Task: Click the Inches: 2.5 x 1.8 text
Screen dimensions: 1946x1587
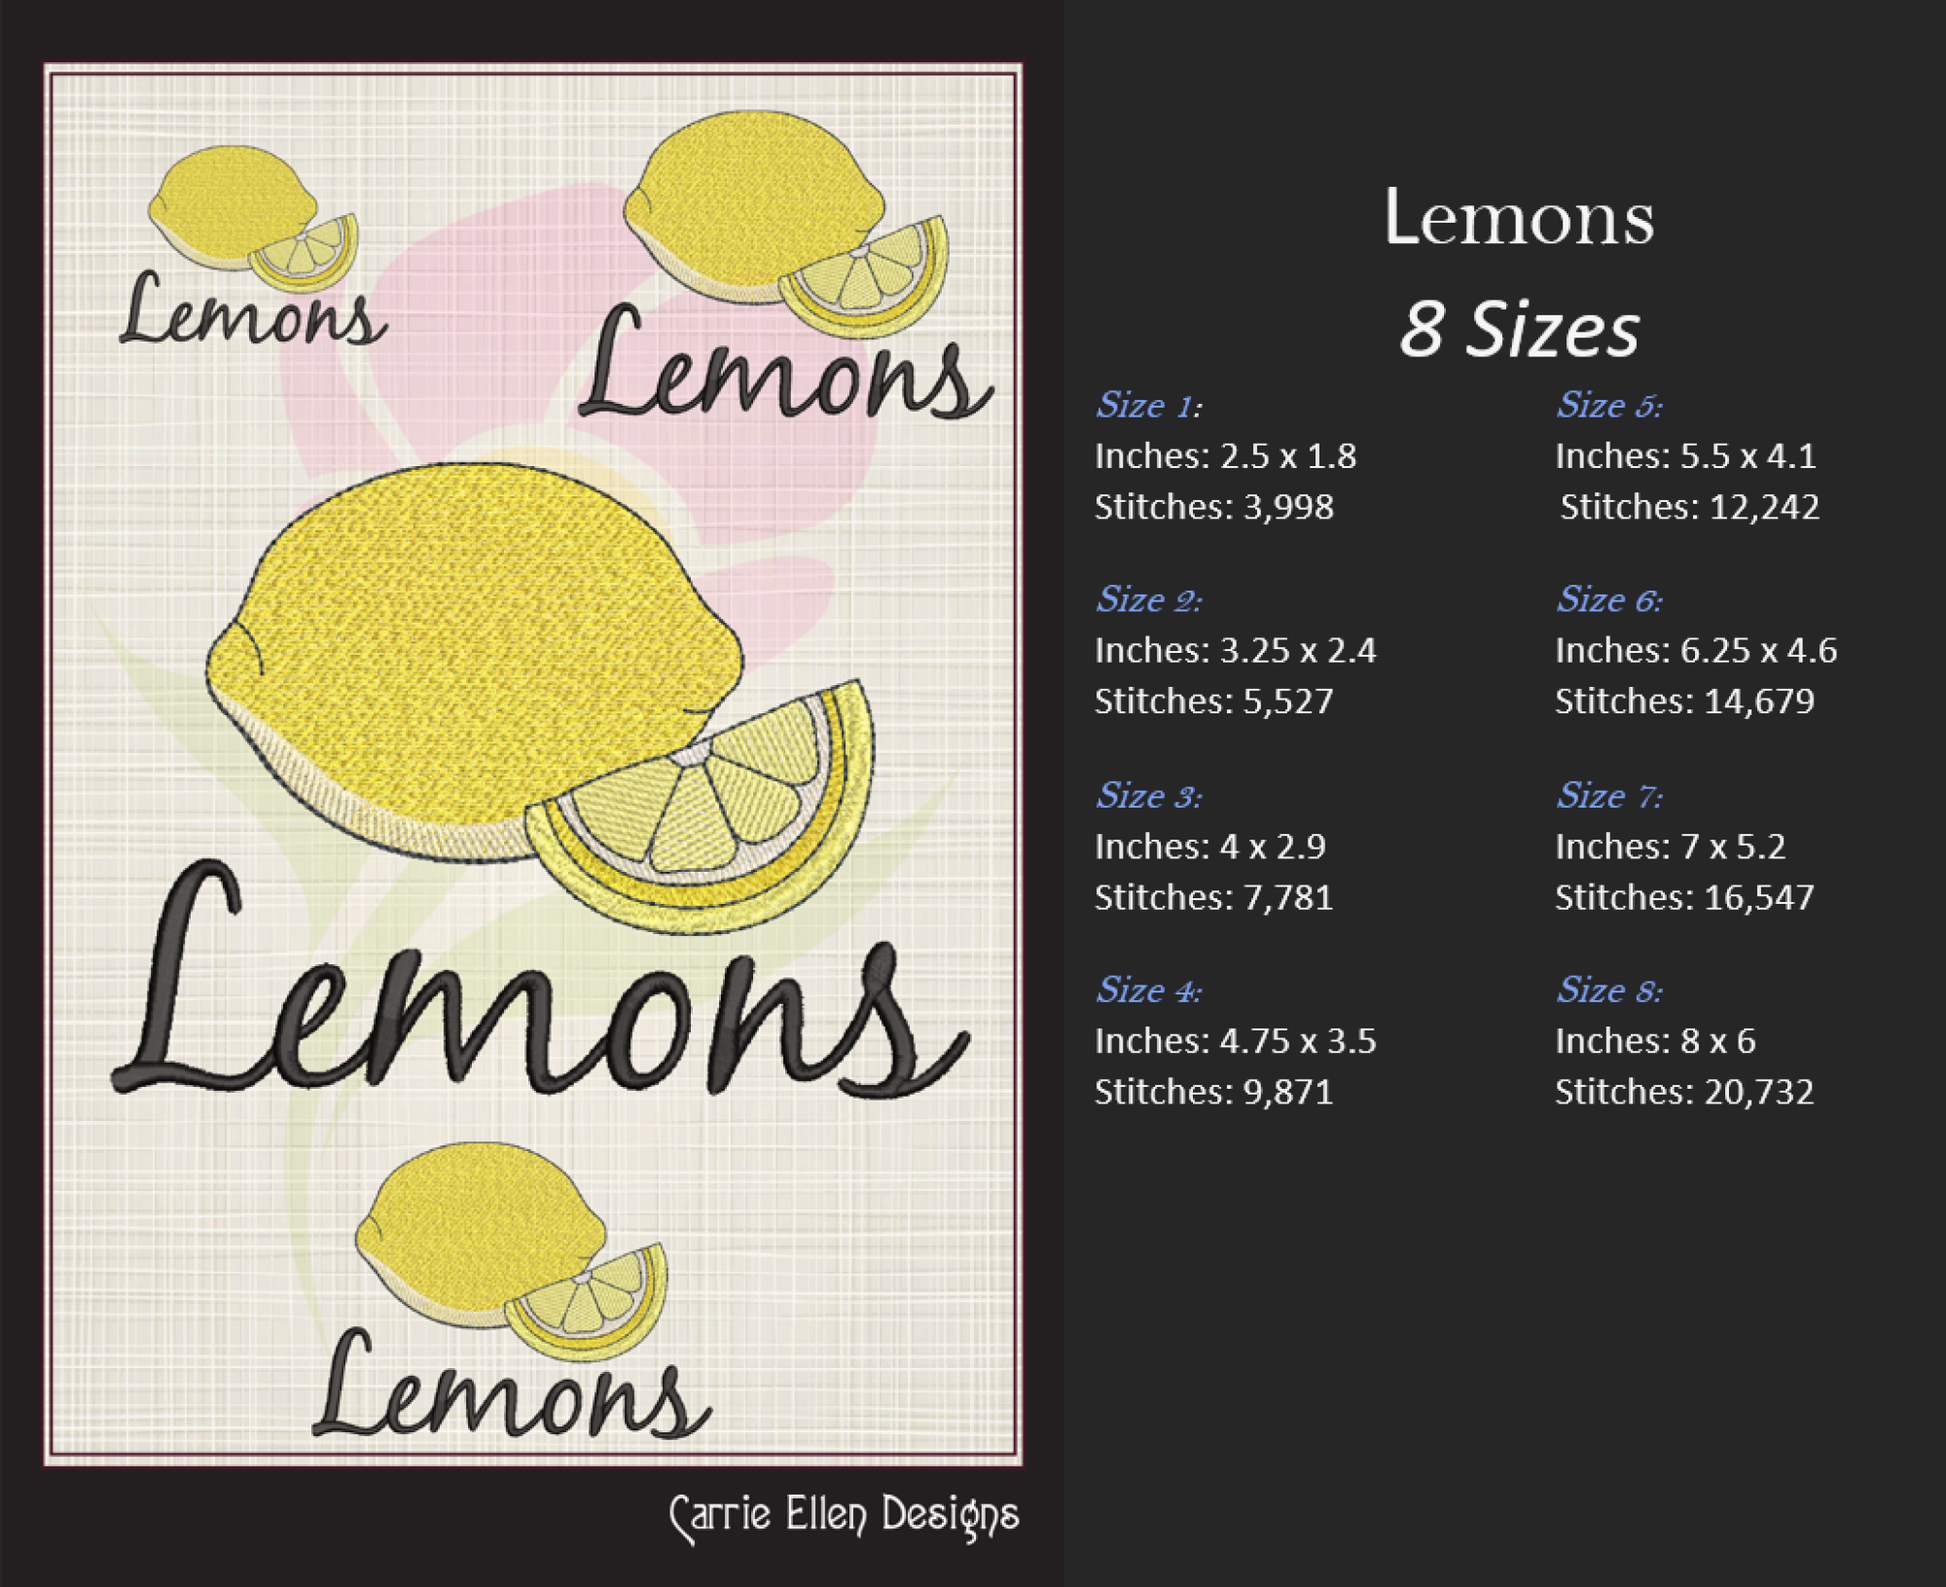Action: pos(1225,456)
